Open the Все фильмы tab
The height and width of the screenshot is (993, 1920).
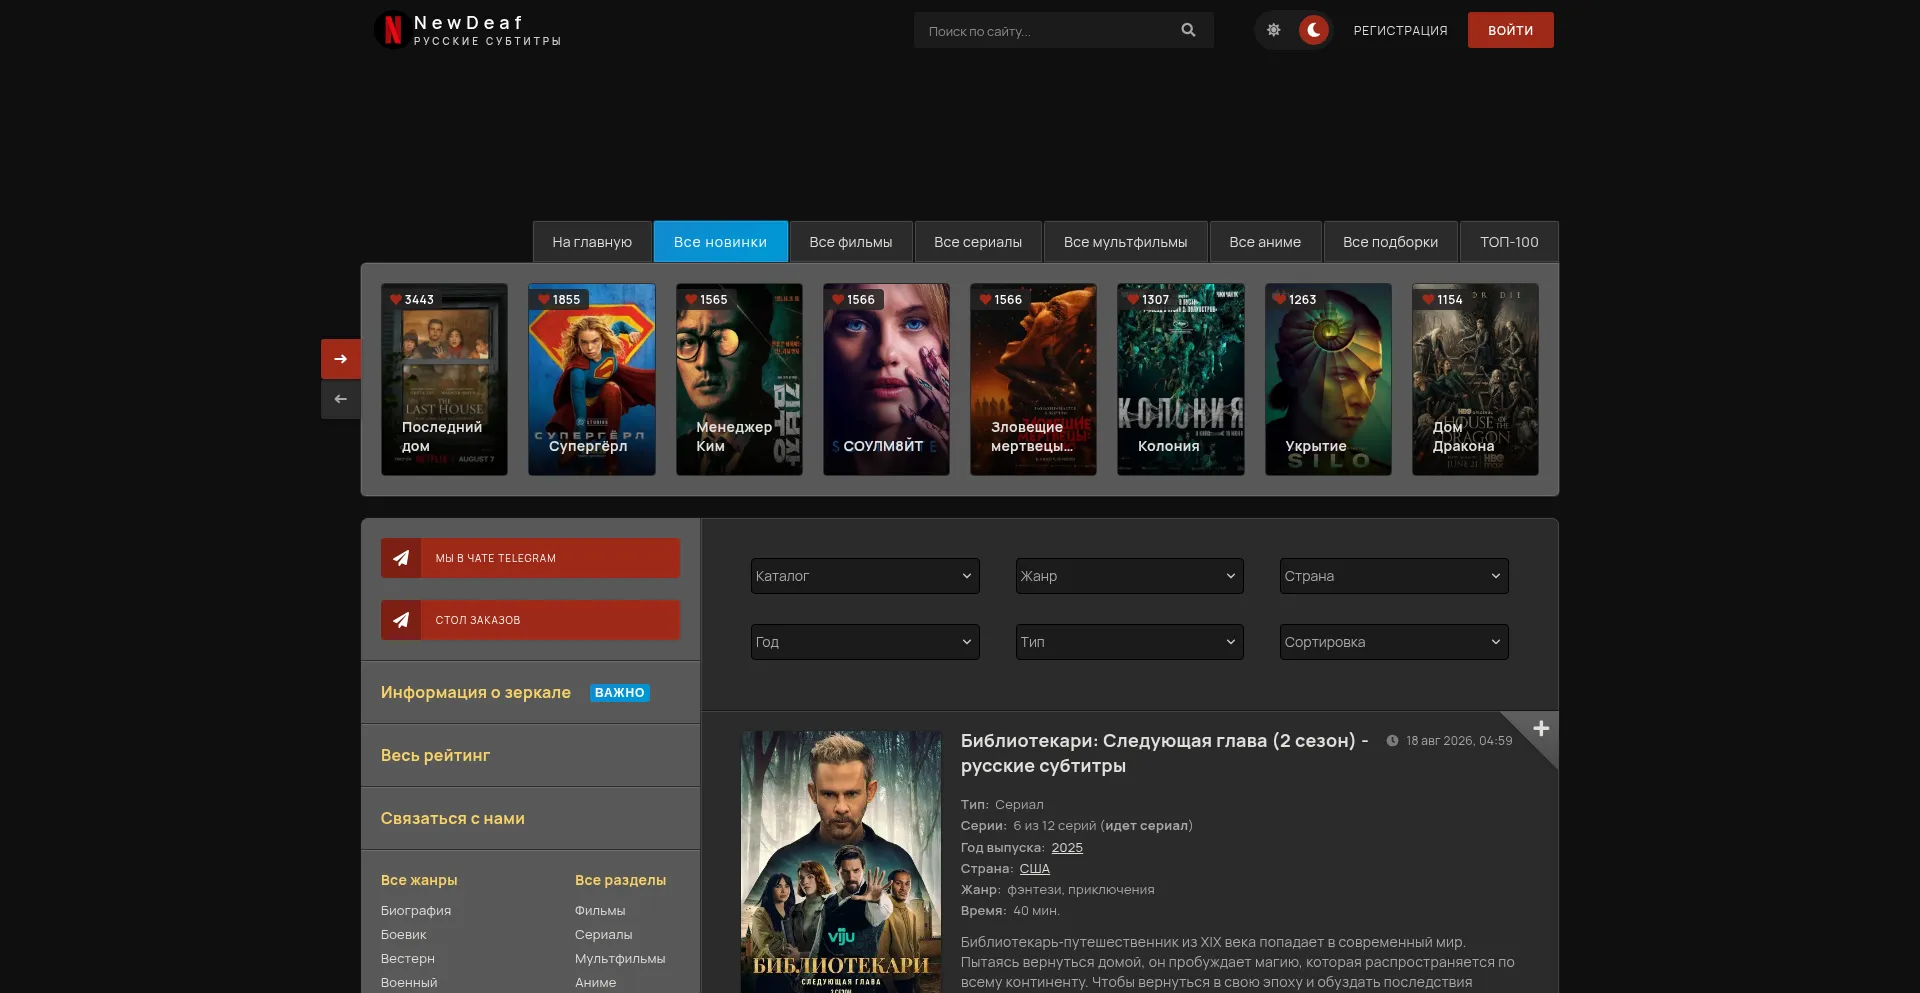click(x=851, y=242)
